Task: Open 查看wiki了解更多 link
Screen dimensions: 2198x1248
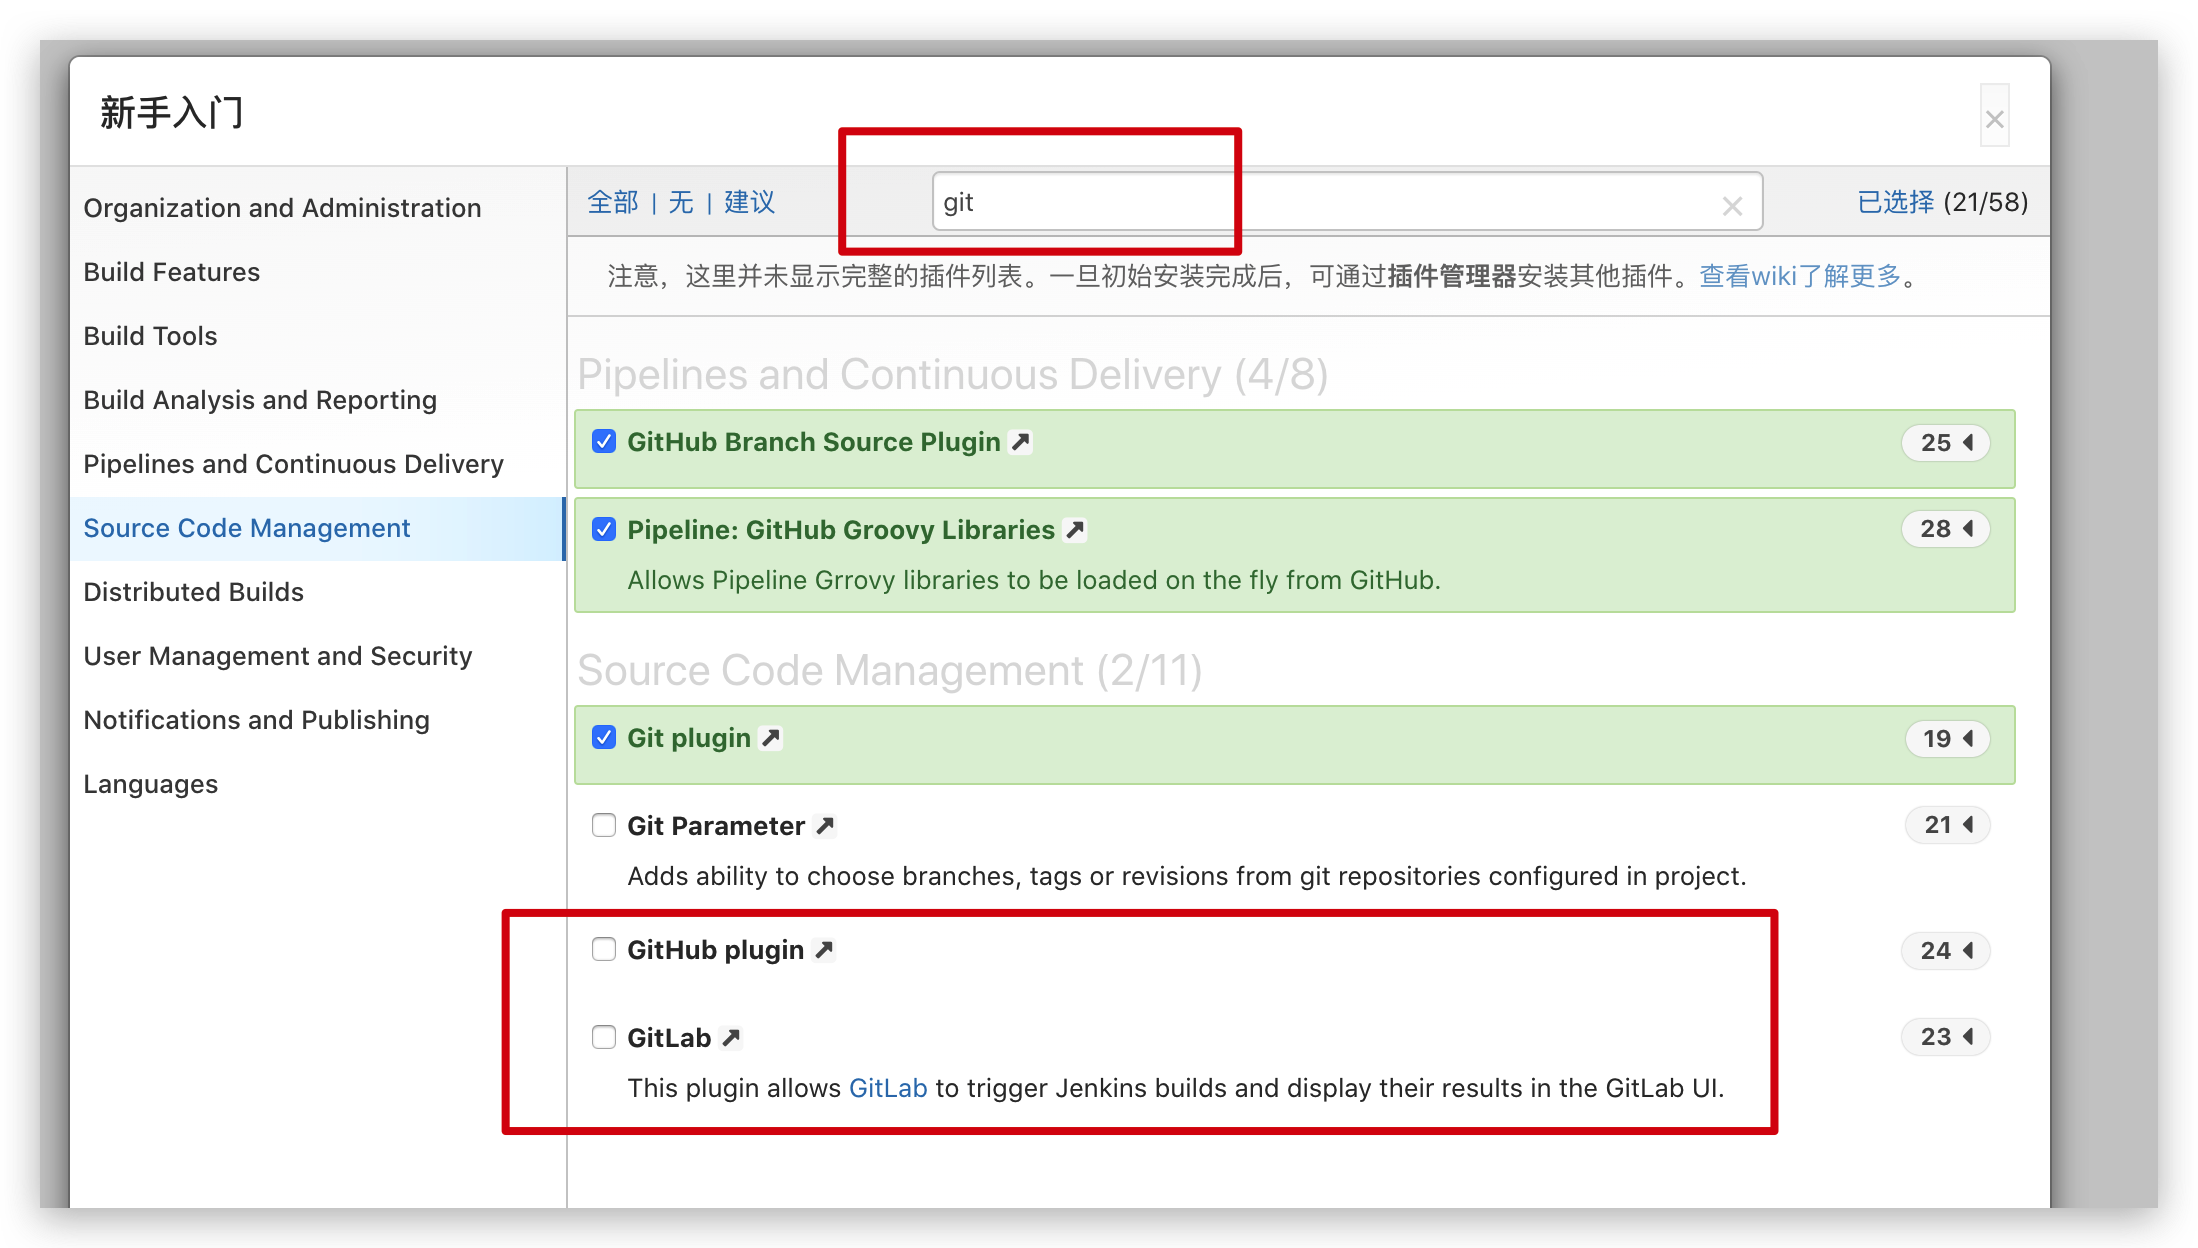Action: [x=1800, y=276]
